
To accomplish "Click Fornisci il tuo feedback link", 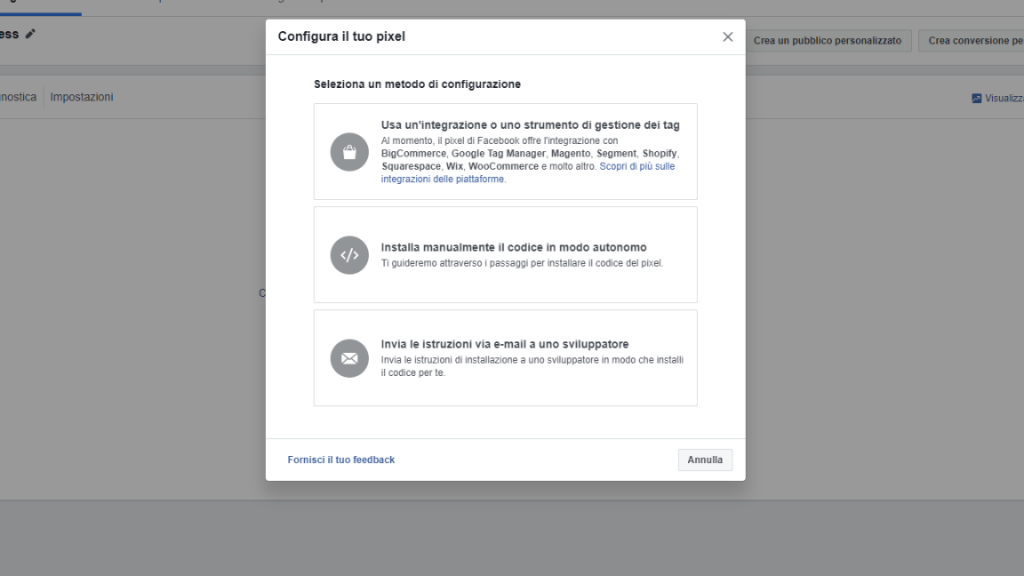I will [341, 460].
